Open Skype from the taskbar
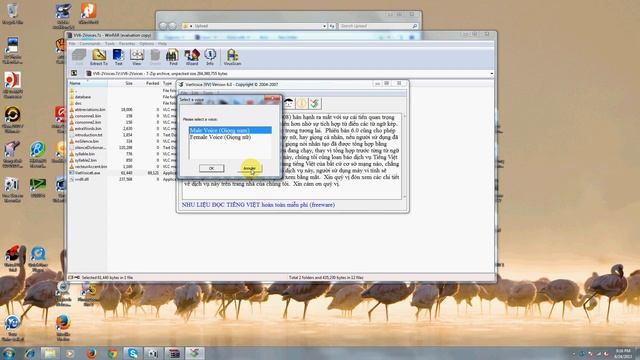Viewport: 640px width, 360px height. [133, 353]
